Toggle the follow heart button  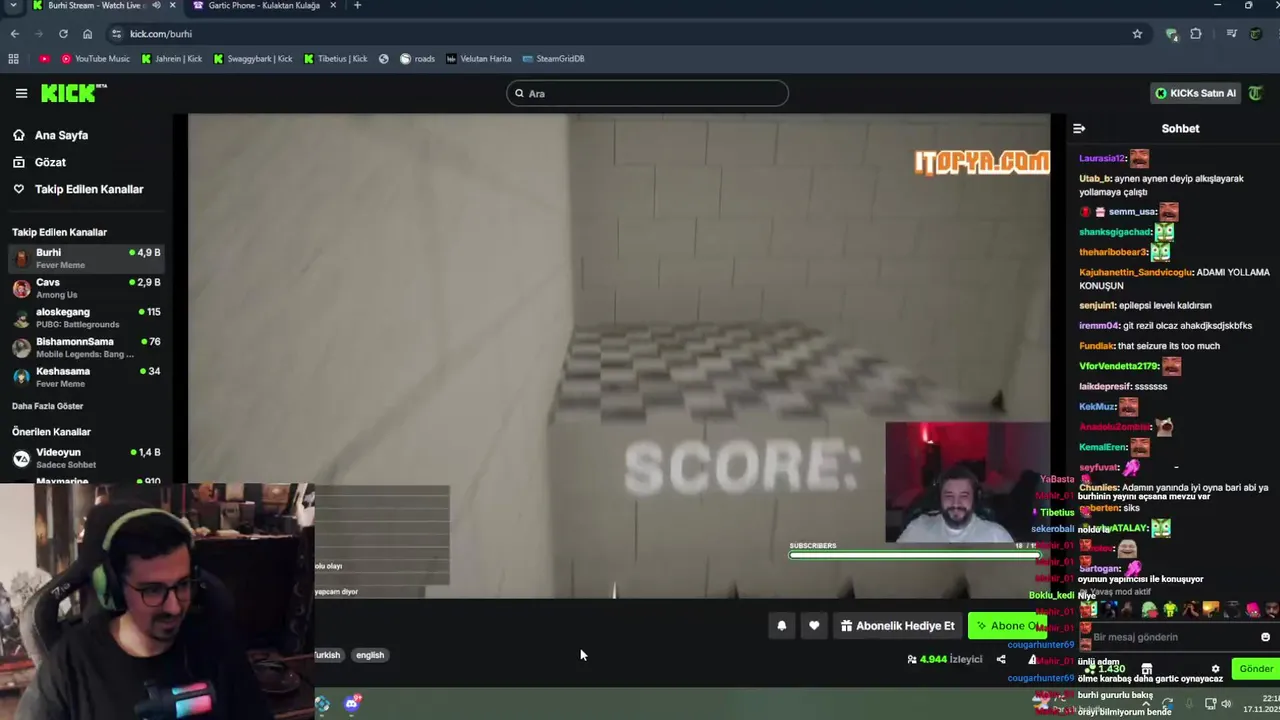click(814, 626)
